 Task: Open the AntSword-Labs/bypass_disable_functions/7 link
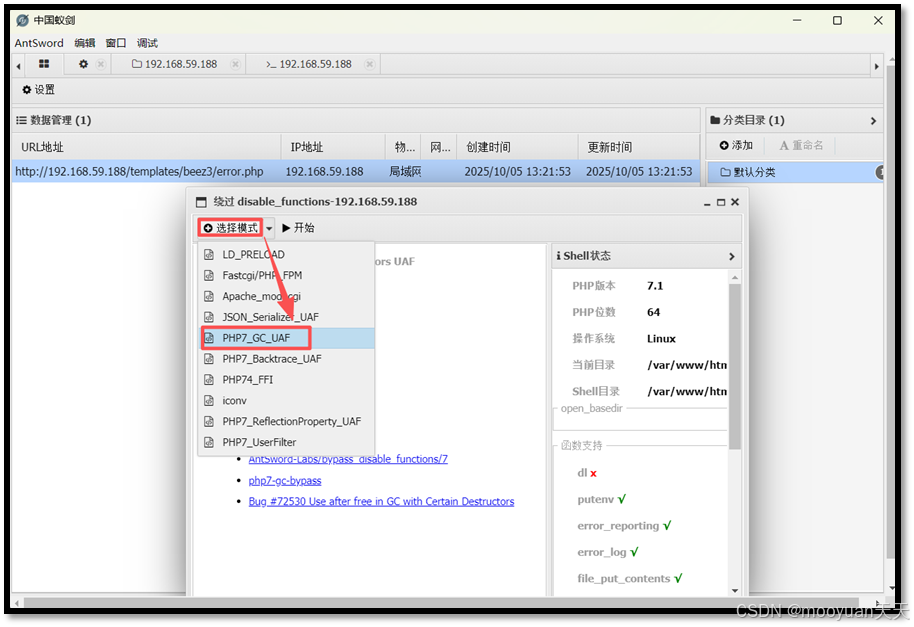click(x=348, y=460)
